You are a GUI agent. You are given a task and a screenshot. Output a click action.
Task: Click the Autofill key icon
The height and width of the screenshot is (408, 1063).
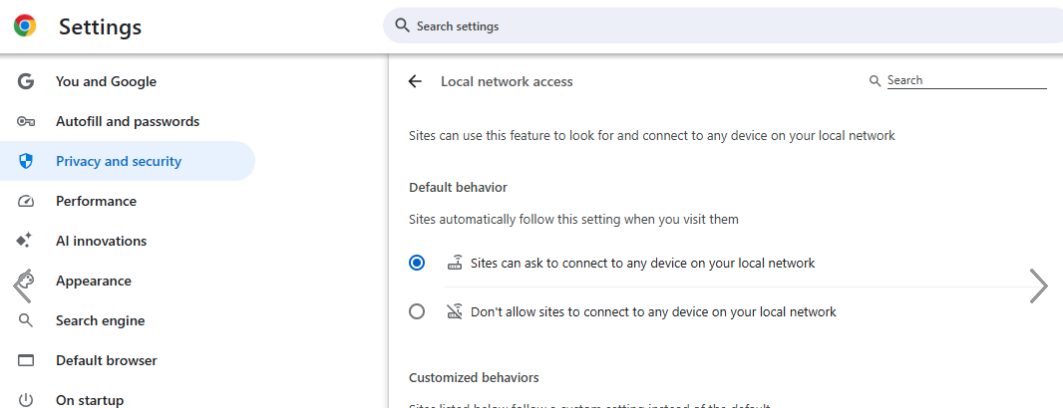pos(26,122)
